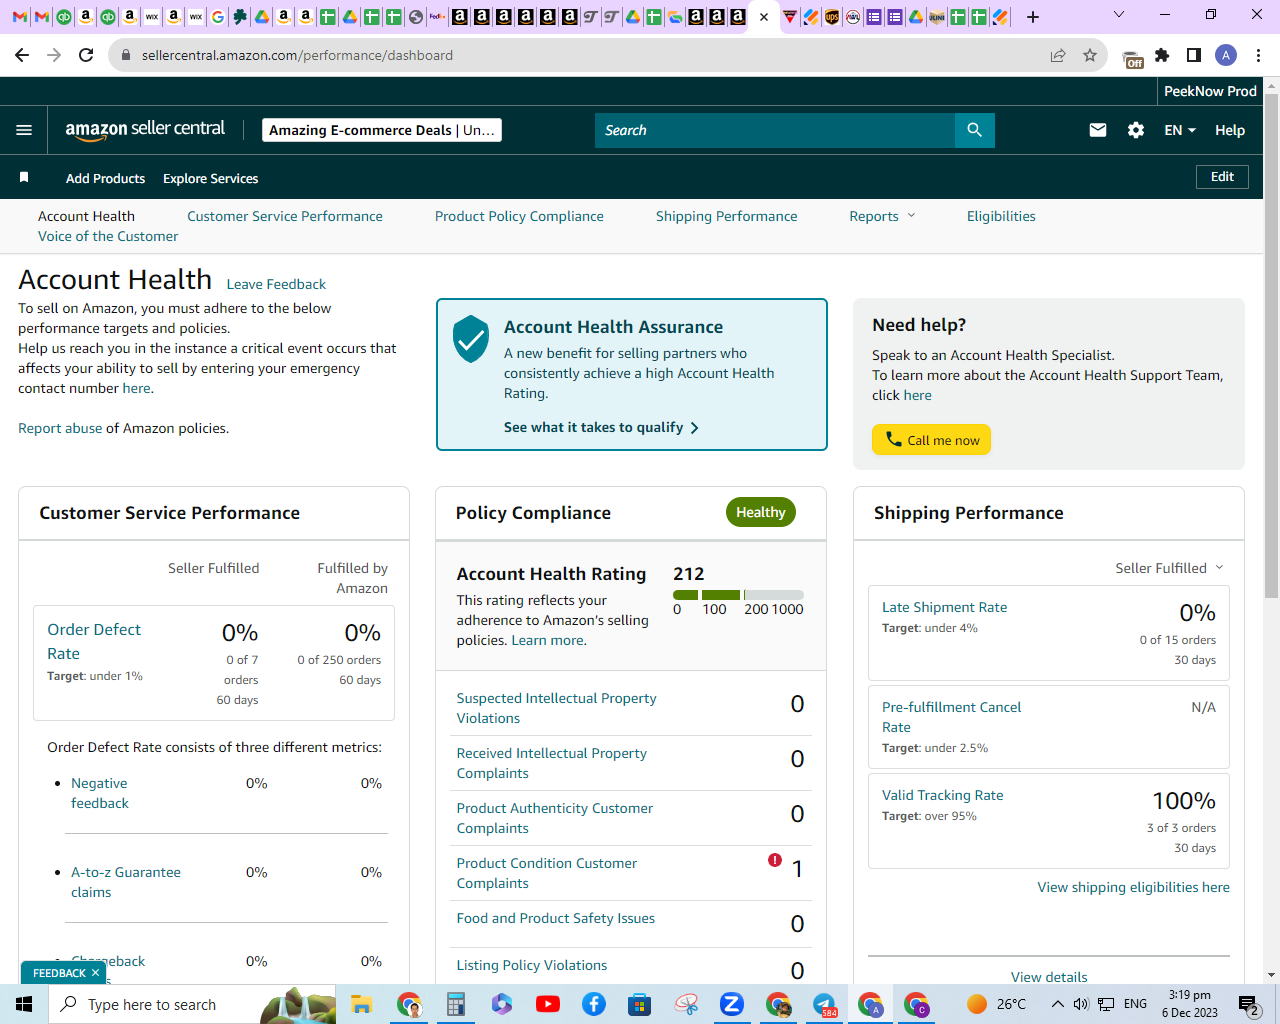Open the Customer Service Performance tab
1280x1024 pixels.
[285, 216]
